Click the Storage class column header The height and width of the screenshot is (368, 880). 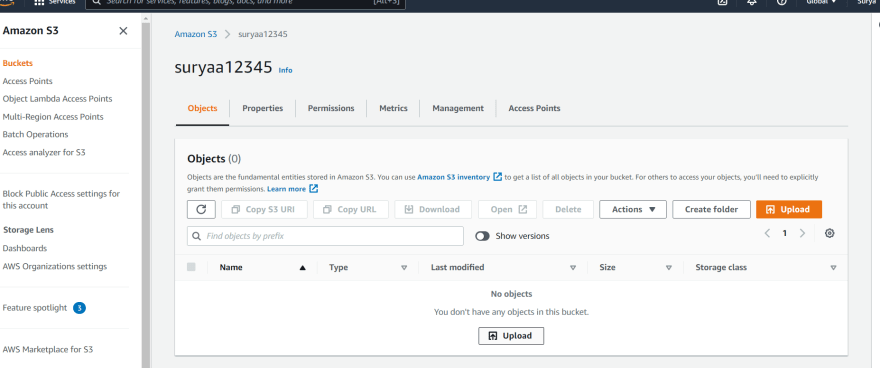click(x=721, y=268)
